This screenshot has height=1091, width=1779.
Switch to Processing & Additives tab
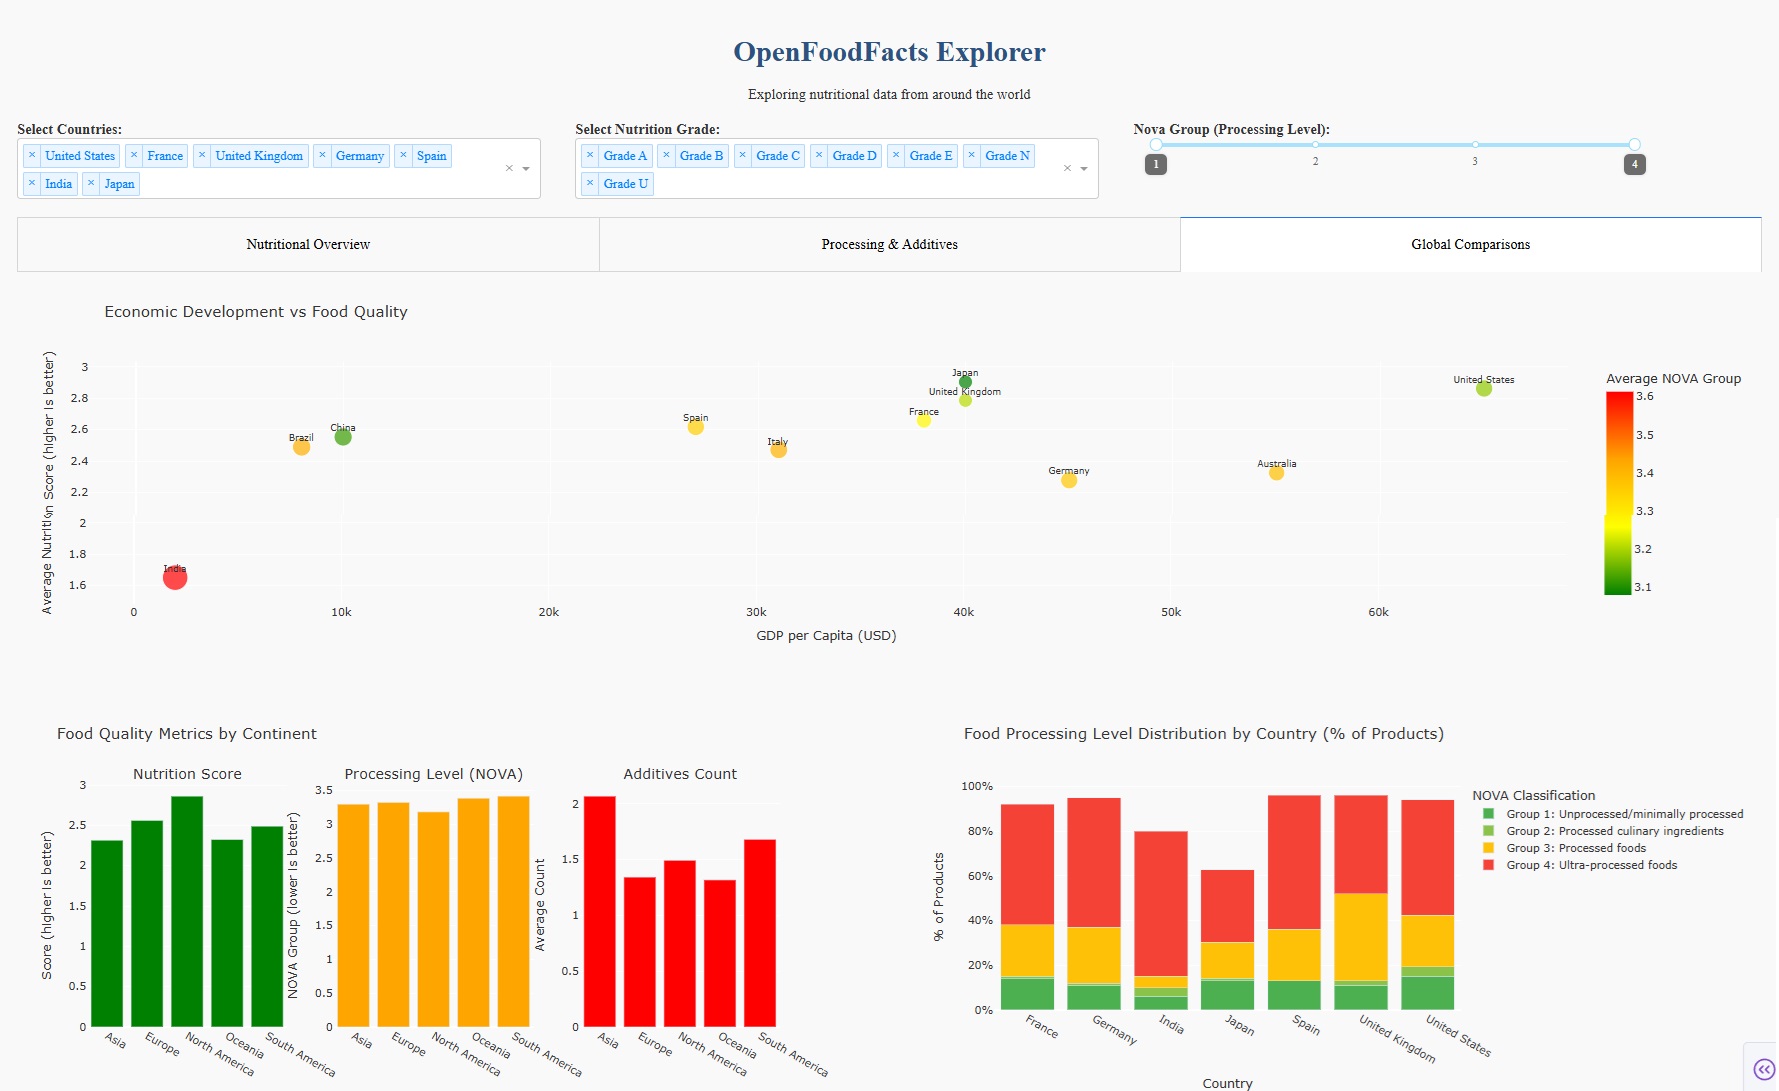(889, 244)
